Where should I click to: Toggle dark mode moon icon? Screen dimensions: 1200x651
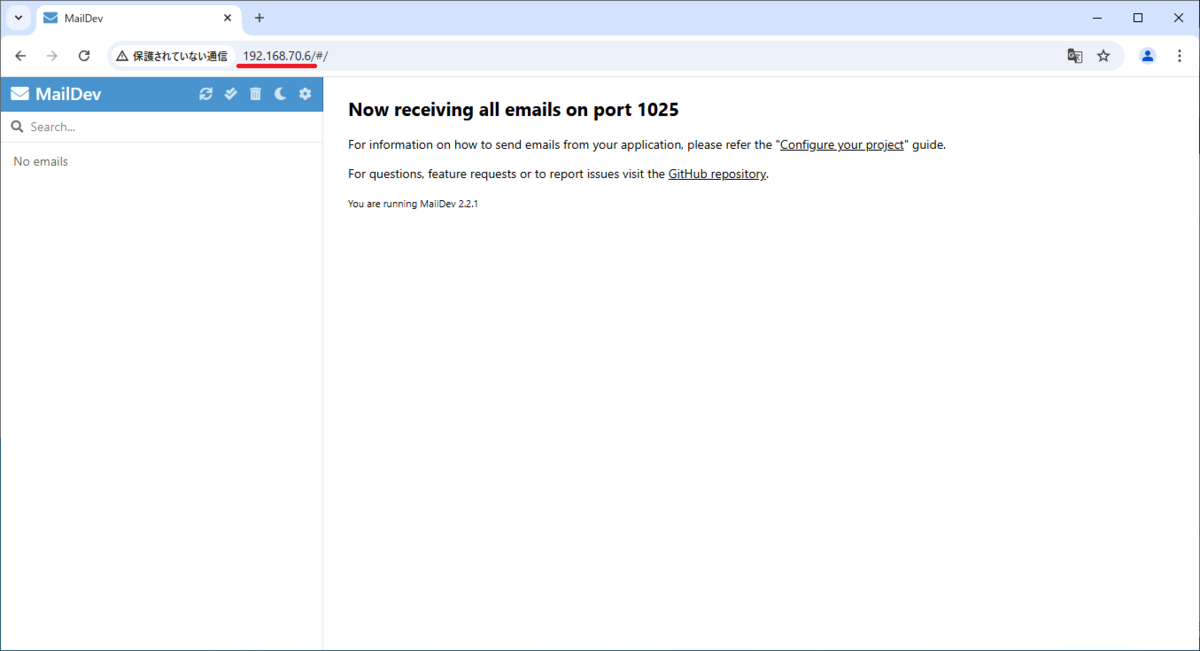pos(280,94)
